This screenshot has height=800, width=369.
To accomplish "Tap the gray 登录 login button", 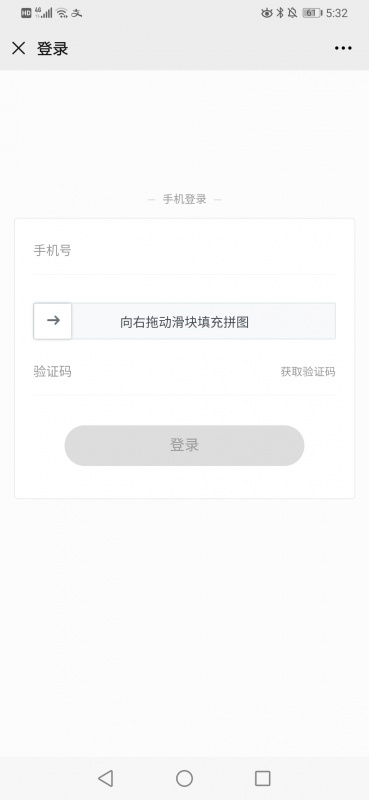I will 184,445.
